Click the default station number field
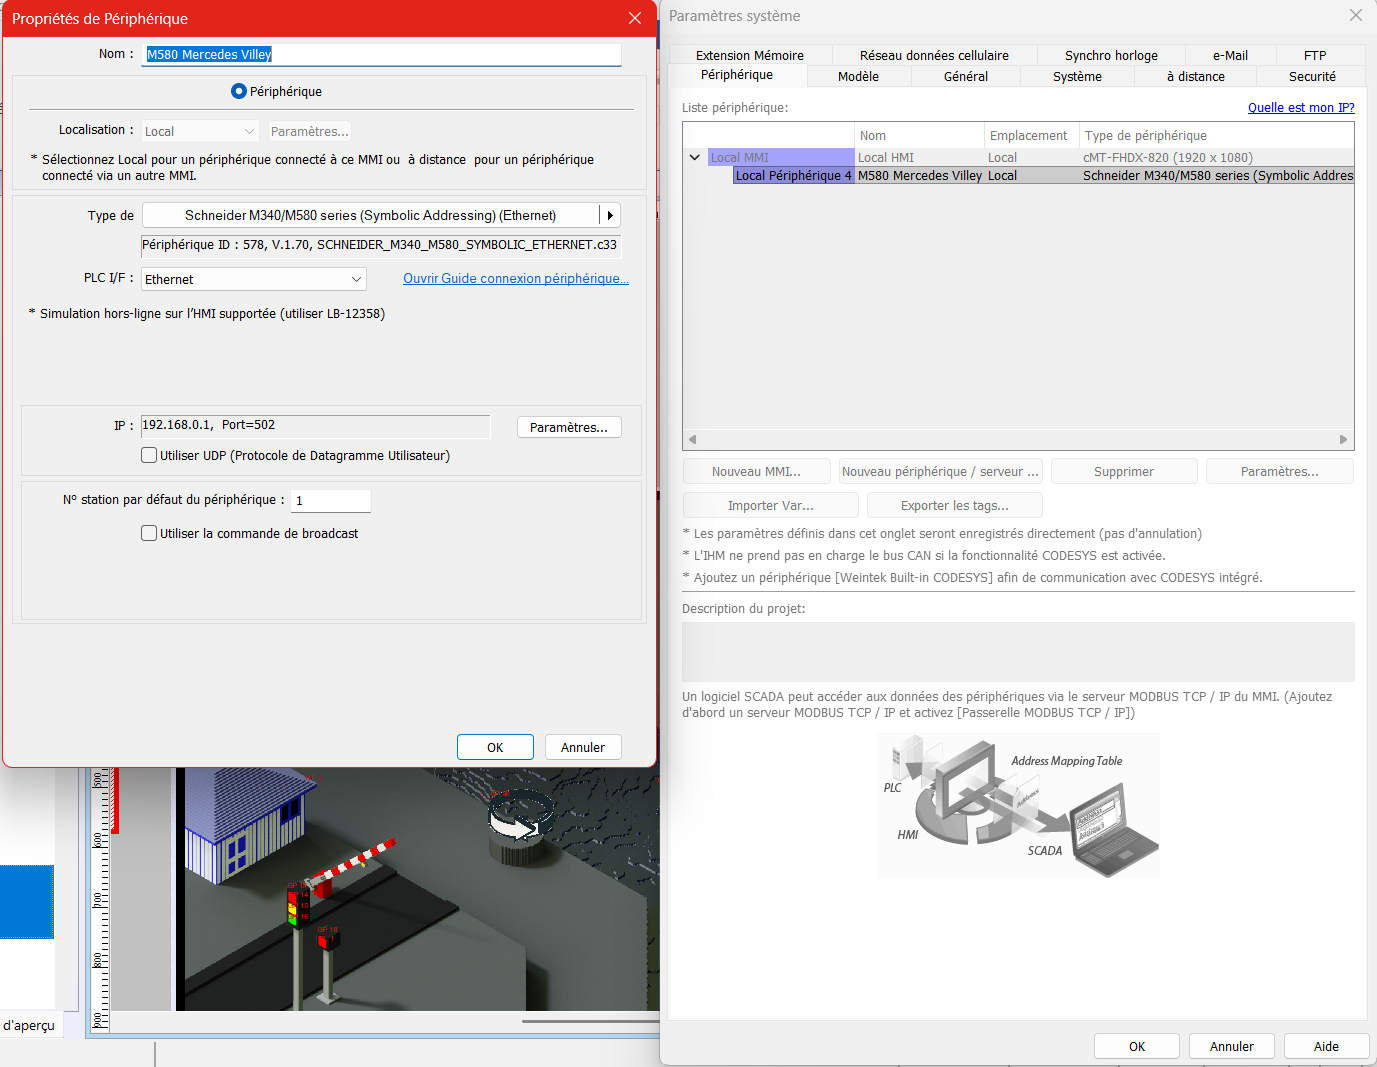Screen dimensions: 1377x1067 pos(331,501)
